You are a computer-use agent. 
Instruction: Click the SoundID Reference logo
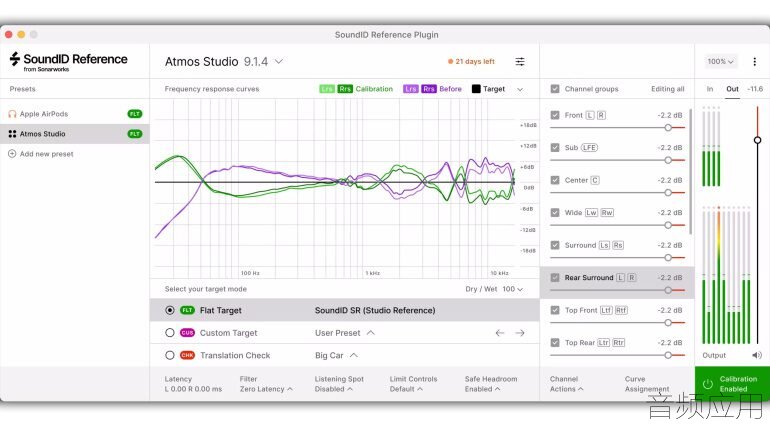pyautogui.click(x=68, y=61)
